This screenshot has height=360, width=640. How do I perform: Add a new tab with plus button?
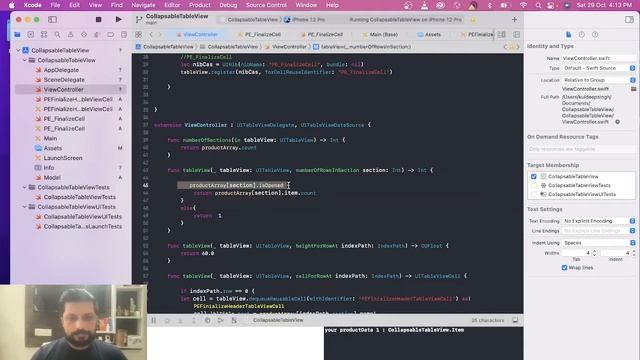point(514,19)
